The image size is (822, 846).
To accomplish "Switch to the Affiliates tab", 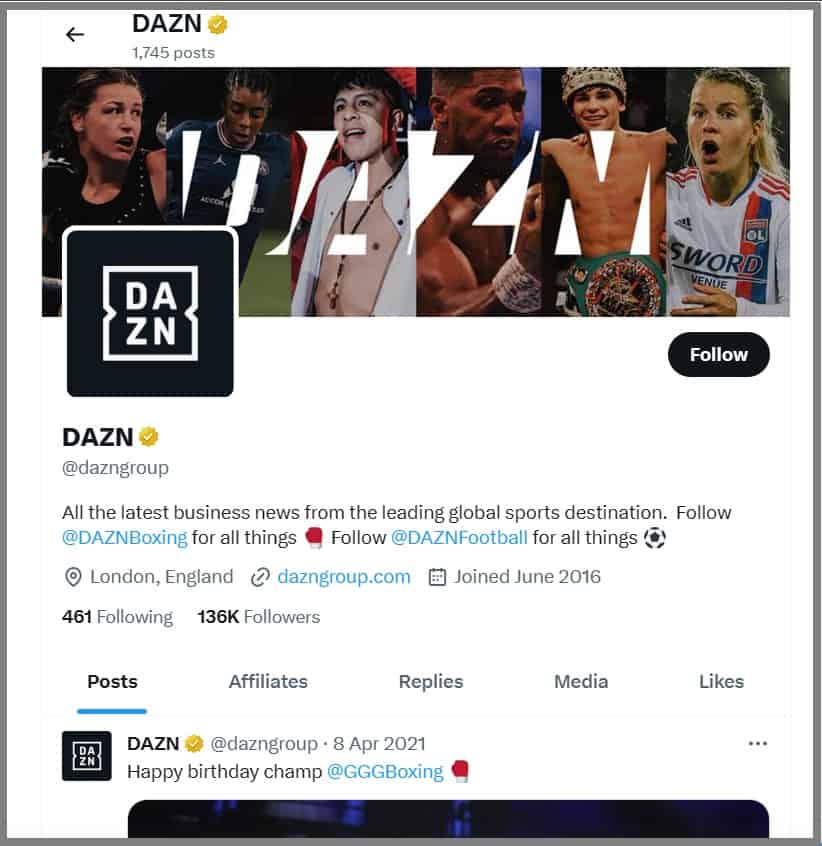I will tap(268, 681).
